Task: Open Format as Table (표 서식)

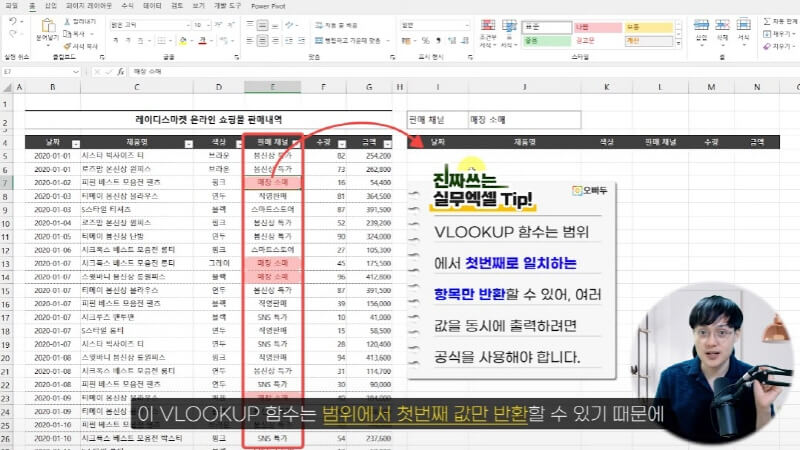Action: pyautogui.click(x=509, y=33)
